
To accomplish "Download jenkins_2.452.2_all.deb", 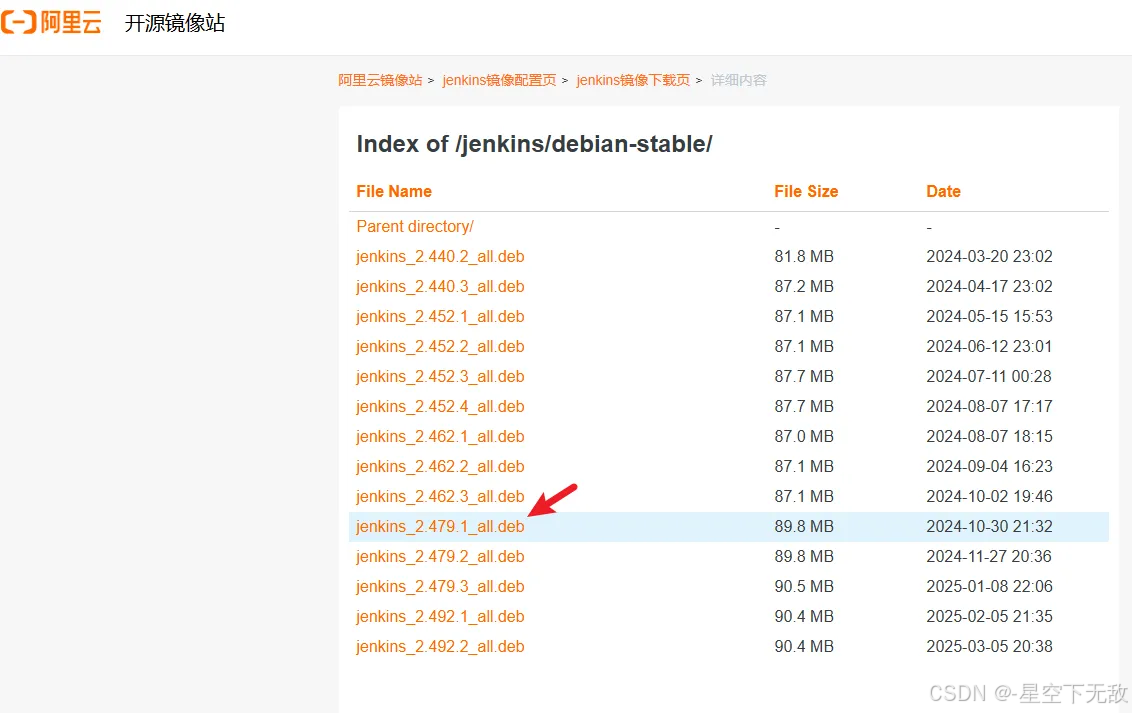I will (440, 346).
